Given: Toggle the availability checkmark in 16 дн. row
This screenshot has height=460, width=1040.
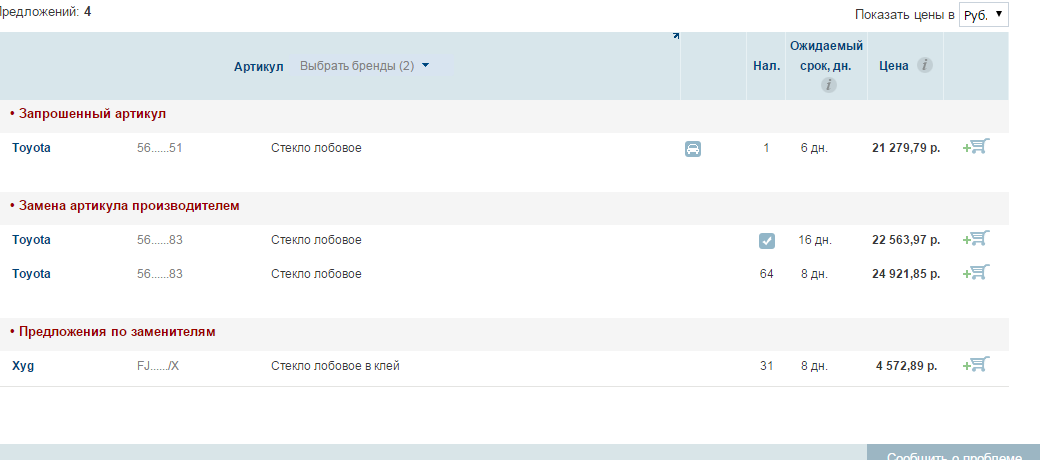Looking at the screenshot, I should (766, 241).
